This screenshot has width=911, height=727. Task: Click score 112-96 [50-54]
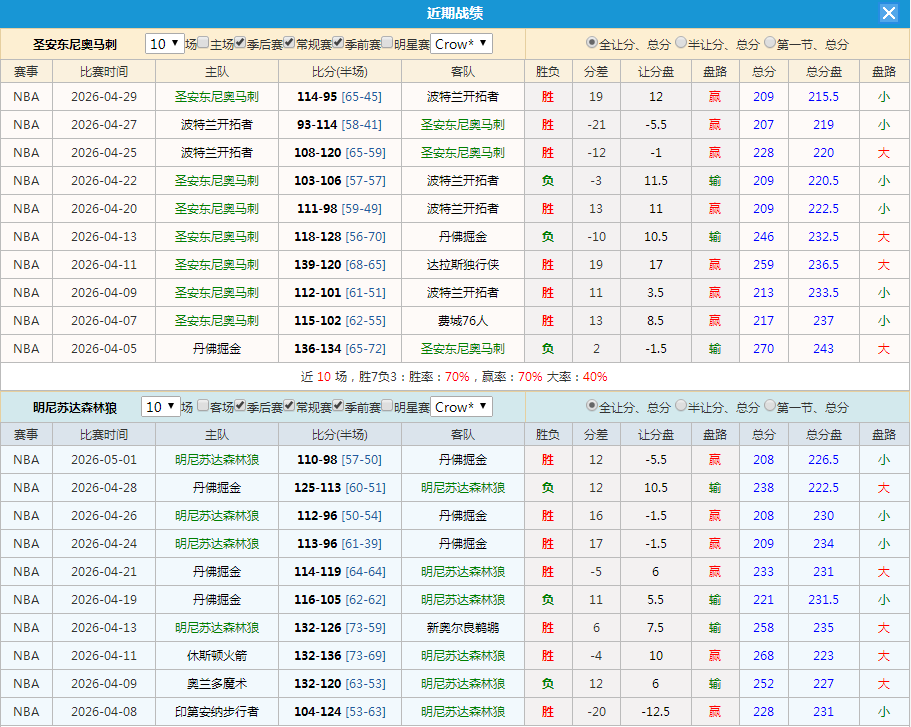coord(339,515)
